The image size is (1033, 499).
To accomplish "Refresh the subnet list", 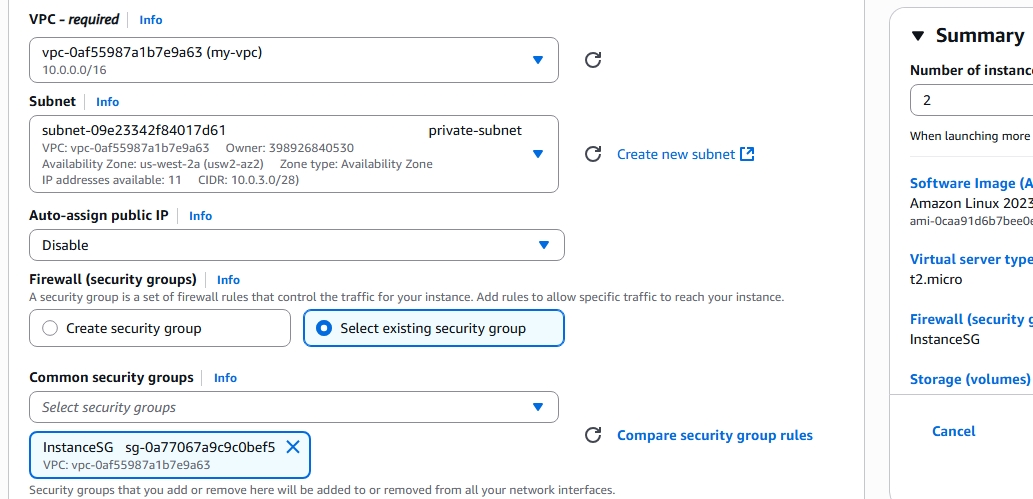I will pyautogui.click(x=593, y=154).
